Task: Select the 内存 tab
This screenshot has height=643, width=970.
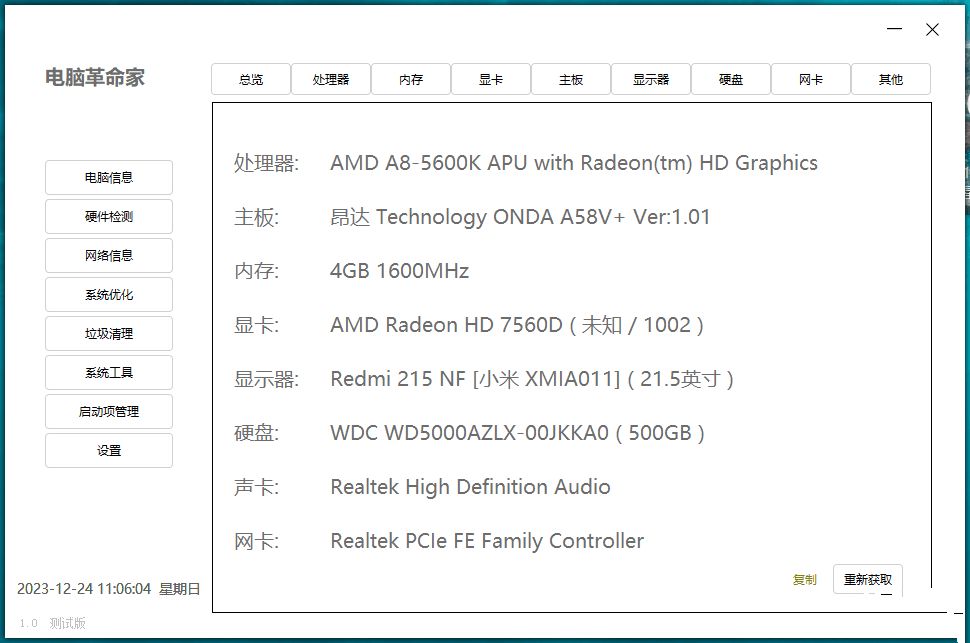Action: click(x=411, y=79)
